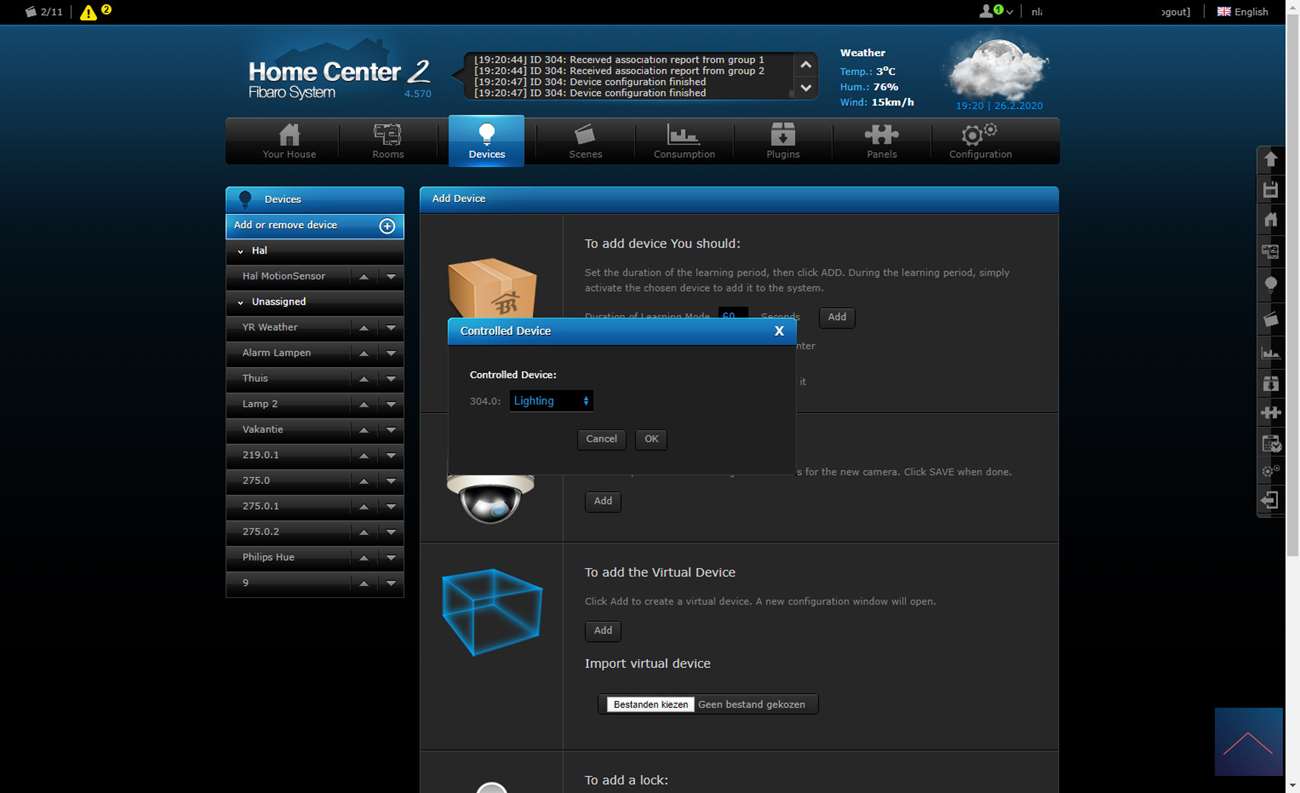This screenshot has width=1300, height=793.
Task: Switch to the Scenes tab
Action: point(585,141)
